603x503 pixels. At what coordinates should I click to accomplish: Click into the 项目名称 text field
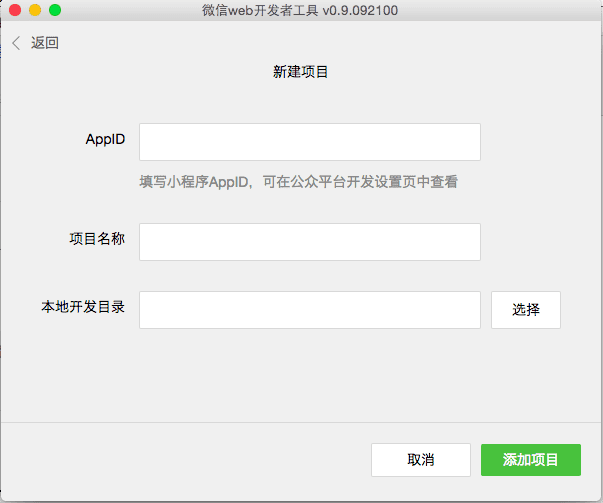pos(310,242)
